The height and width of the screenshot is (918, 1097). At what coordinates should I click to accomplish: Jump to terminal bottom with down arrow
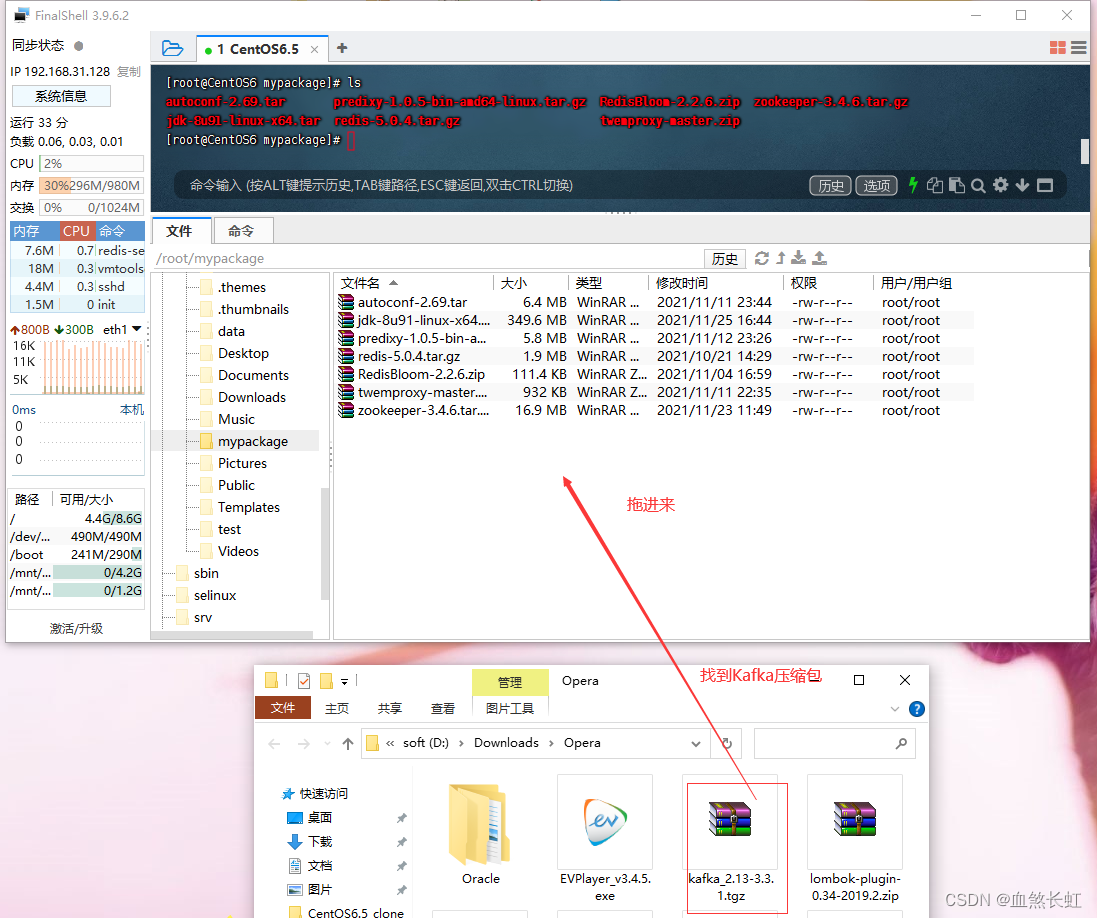(x=1022, y=185)
